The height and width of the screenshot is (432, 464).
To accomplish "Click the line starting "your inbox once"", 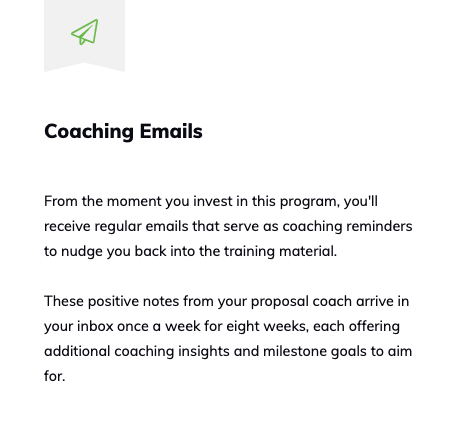I will pyautogui.click(x=222, y=327).
